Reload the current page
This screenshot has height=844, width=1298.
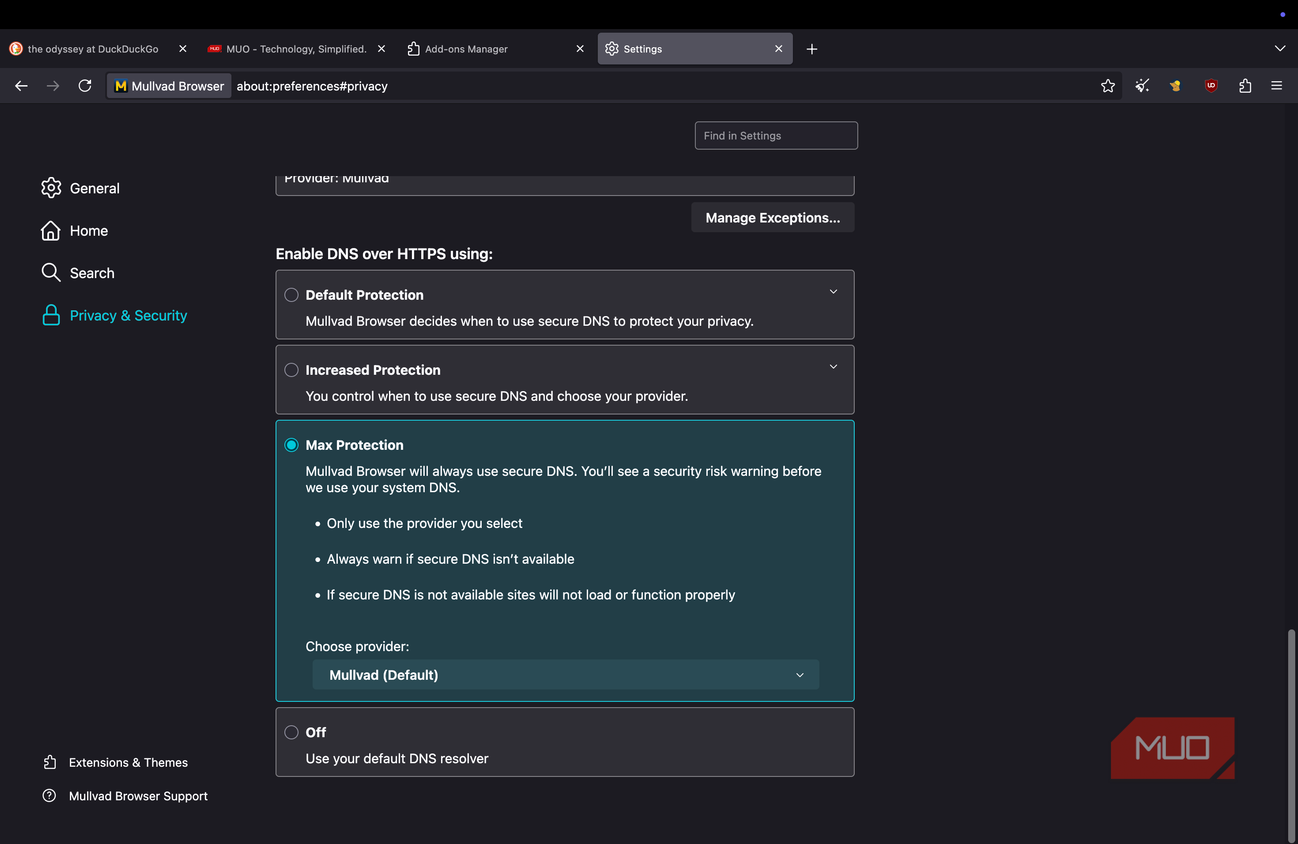tap(85, 86)
